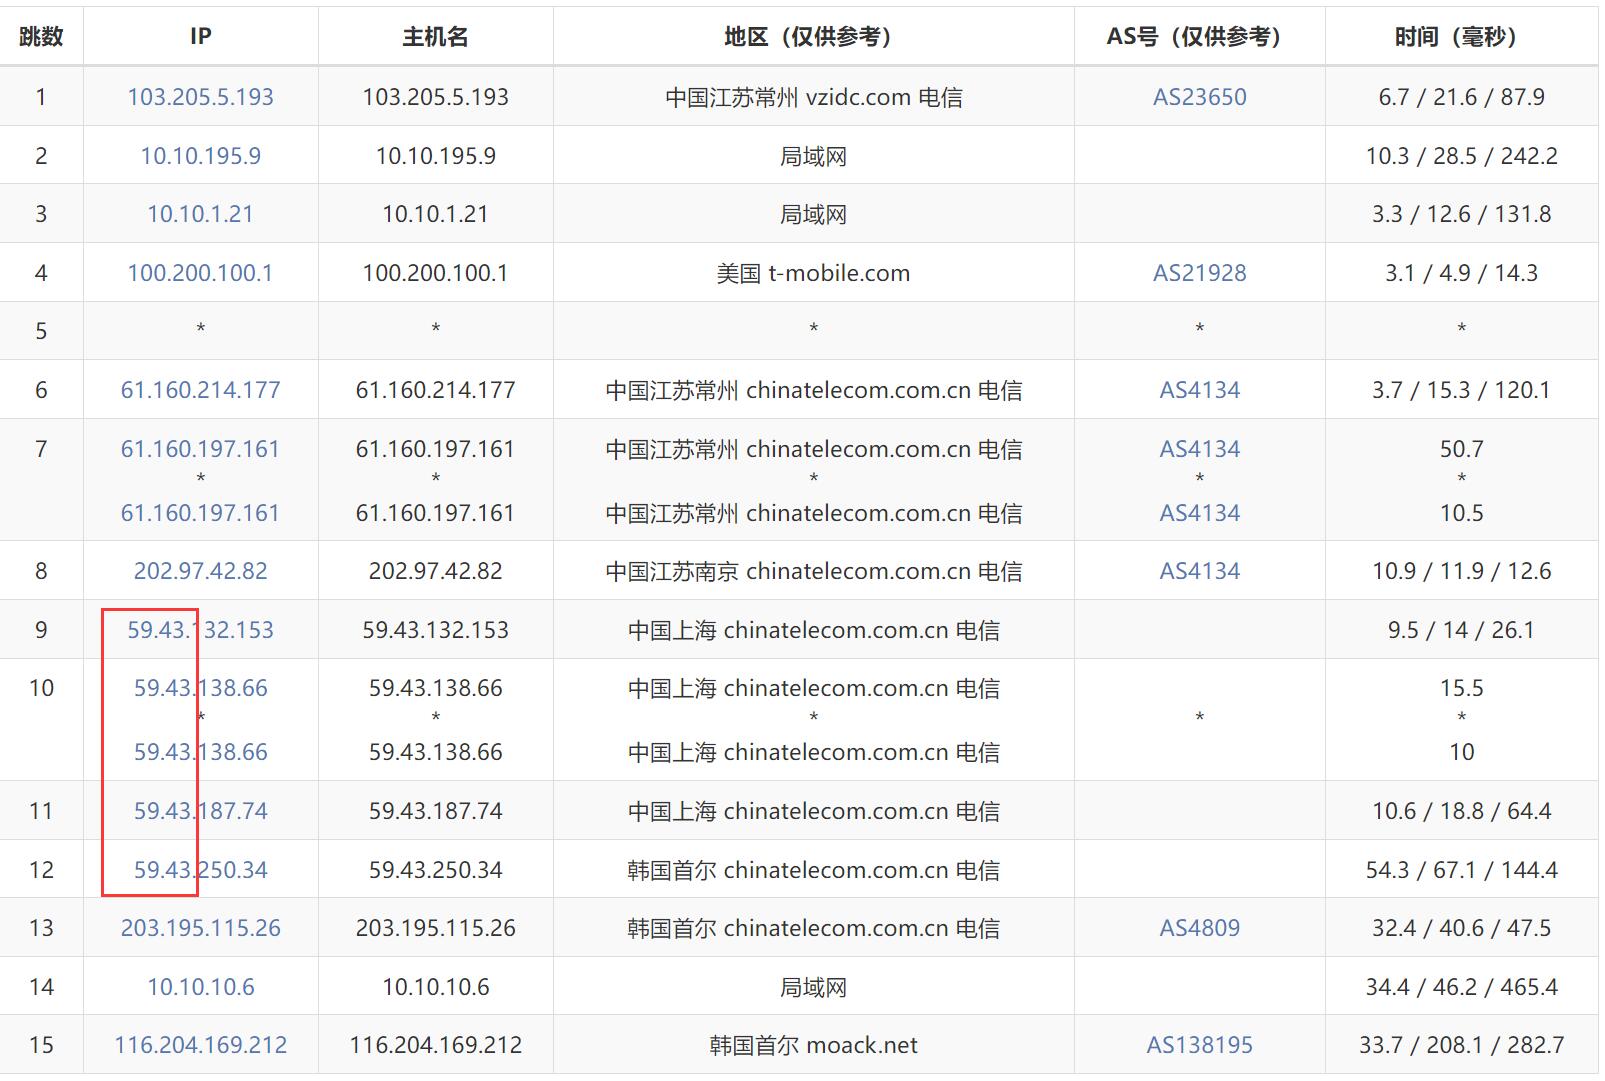
Task: Select hostname cell 59.43.187.74
Action: [435, 811]
